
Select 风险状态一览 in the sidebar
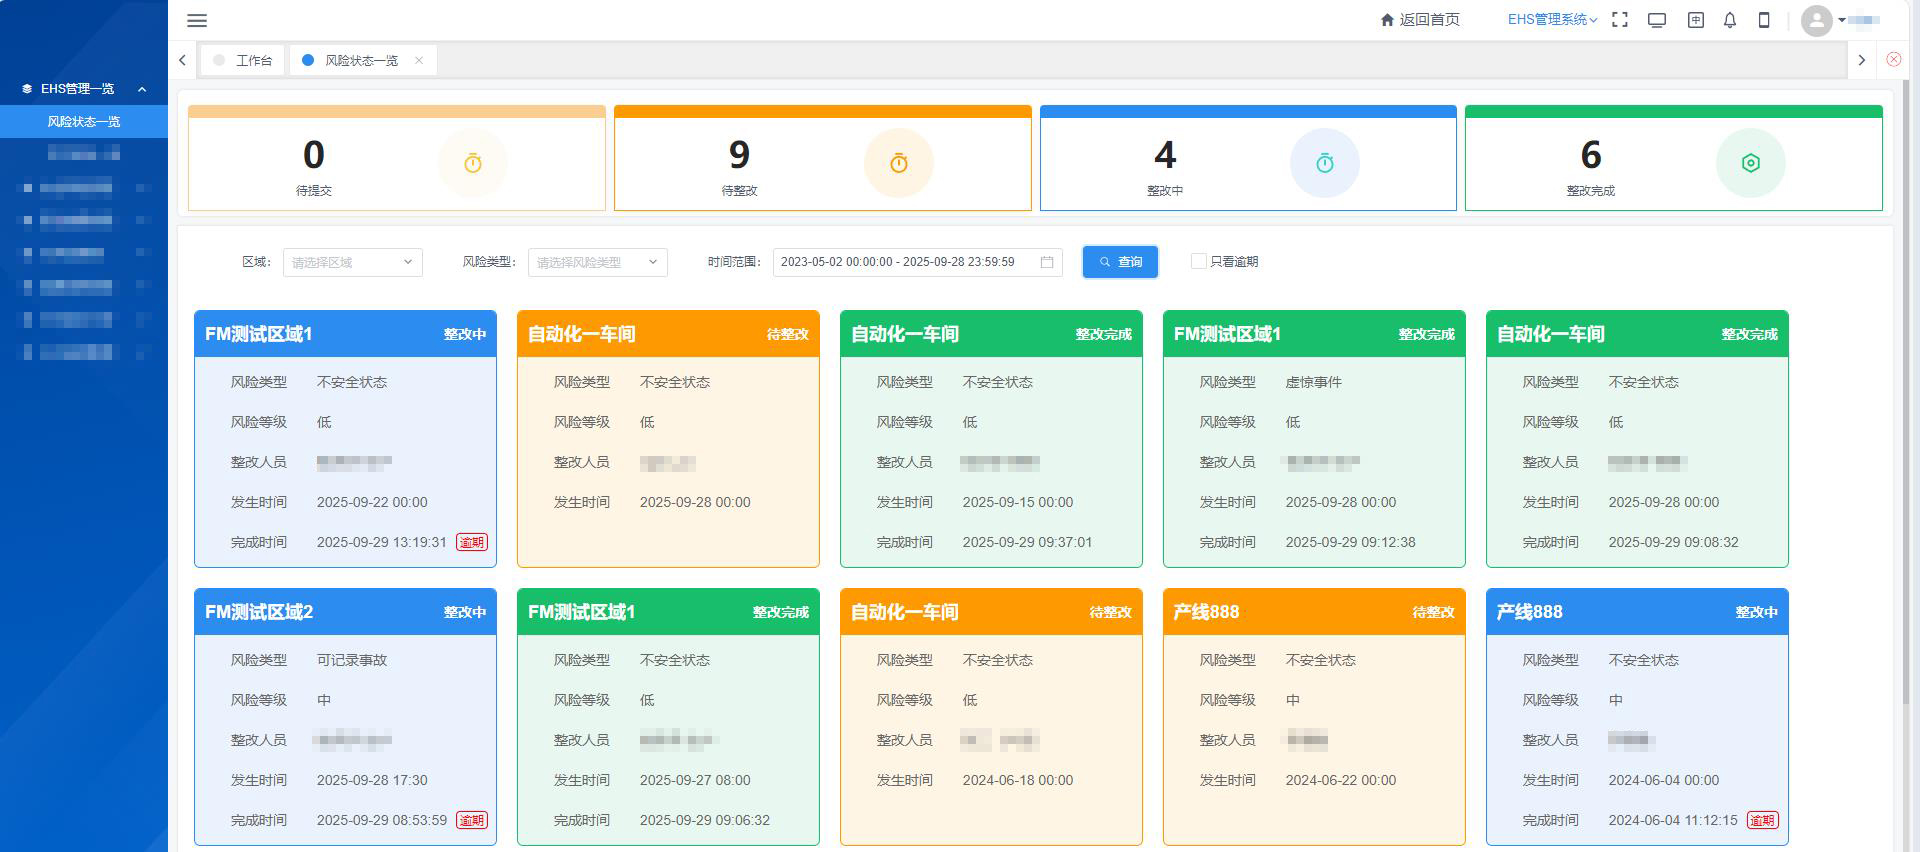84,122
